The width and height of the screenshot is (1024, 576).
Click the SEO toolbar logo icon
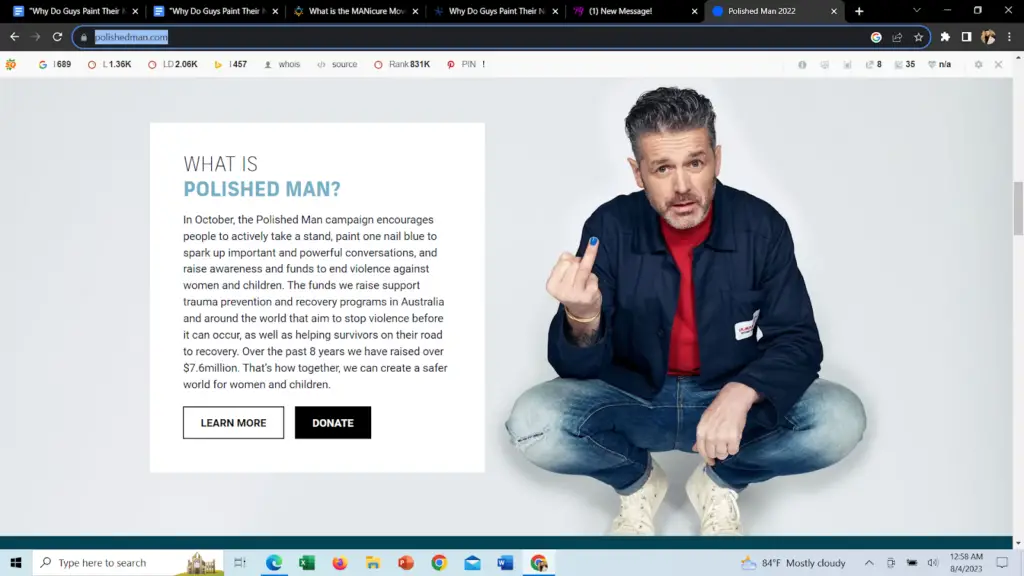(x=11, y=64)
